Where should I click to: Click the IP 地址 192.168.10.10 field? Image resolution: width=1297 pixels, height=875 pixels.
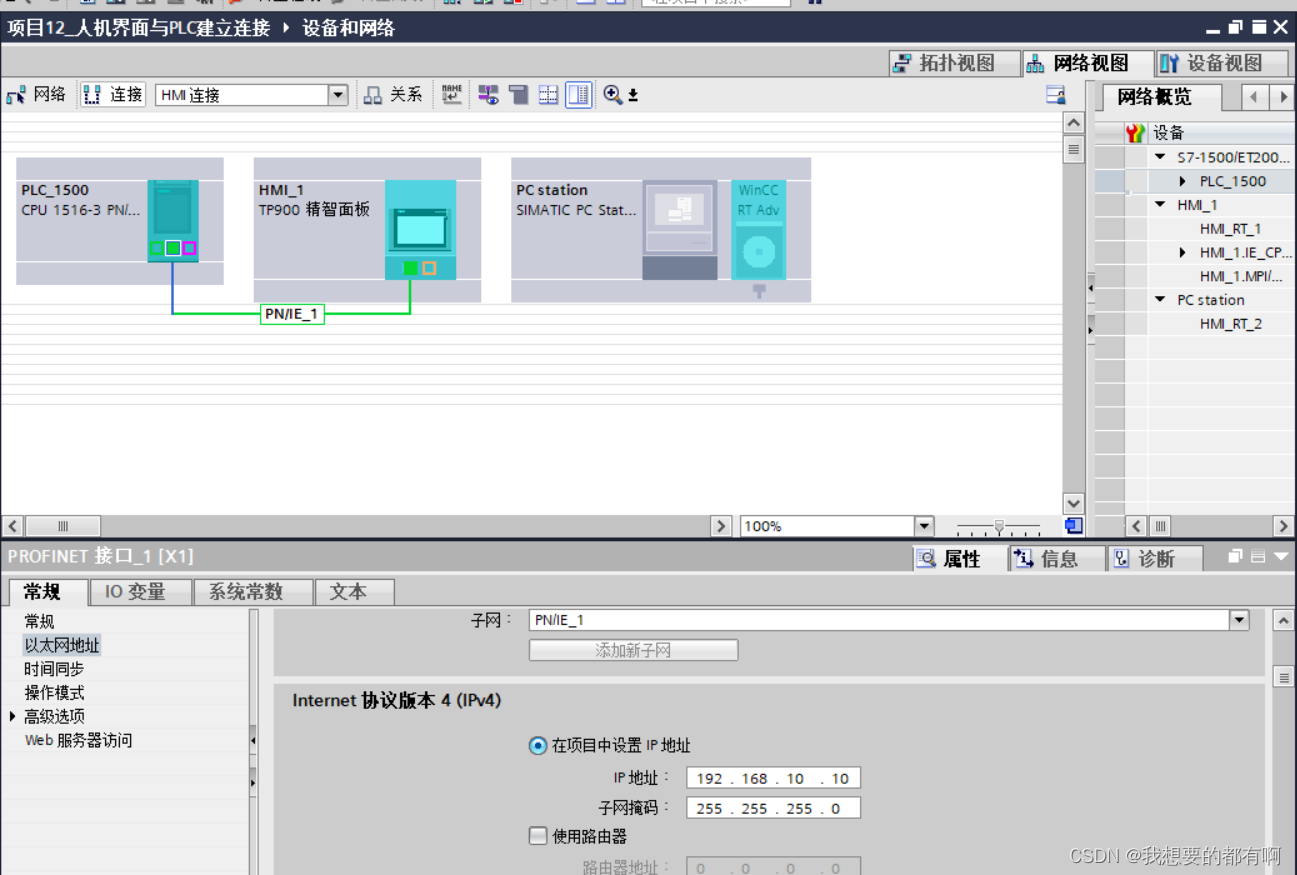(773, 778)
